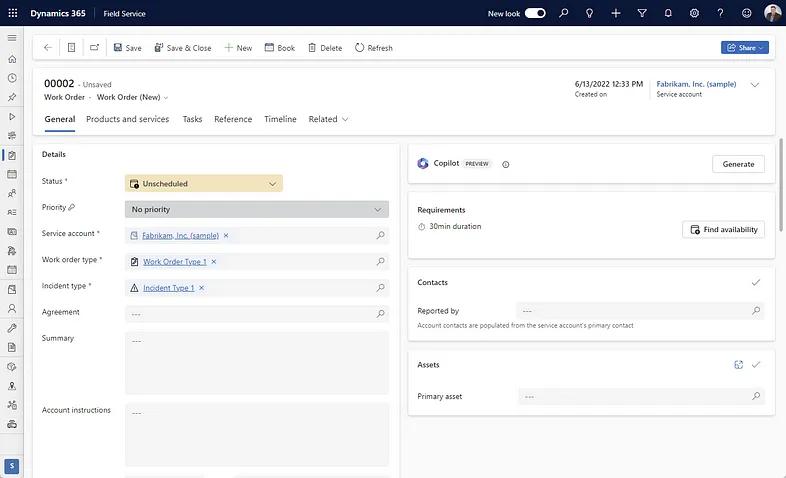Click the Assets section checkmark

756,365
